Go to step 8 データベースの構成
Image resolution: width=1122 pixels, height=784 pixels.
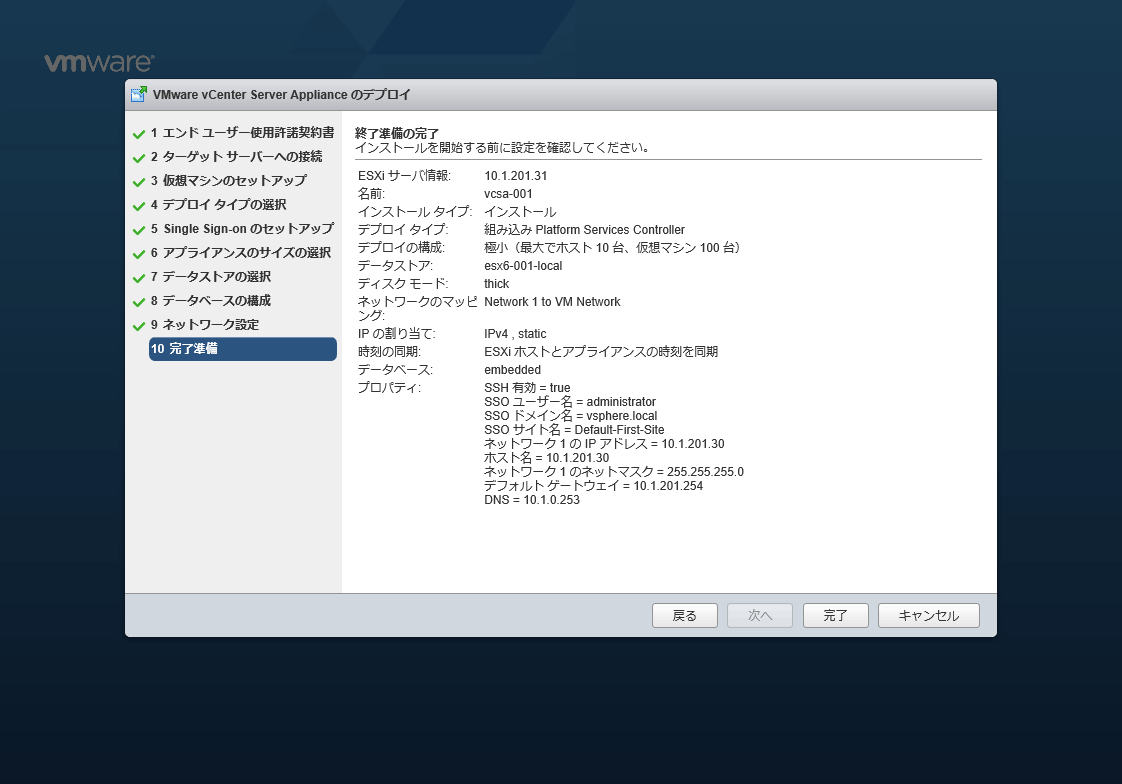click(x=210, y=300)
